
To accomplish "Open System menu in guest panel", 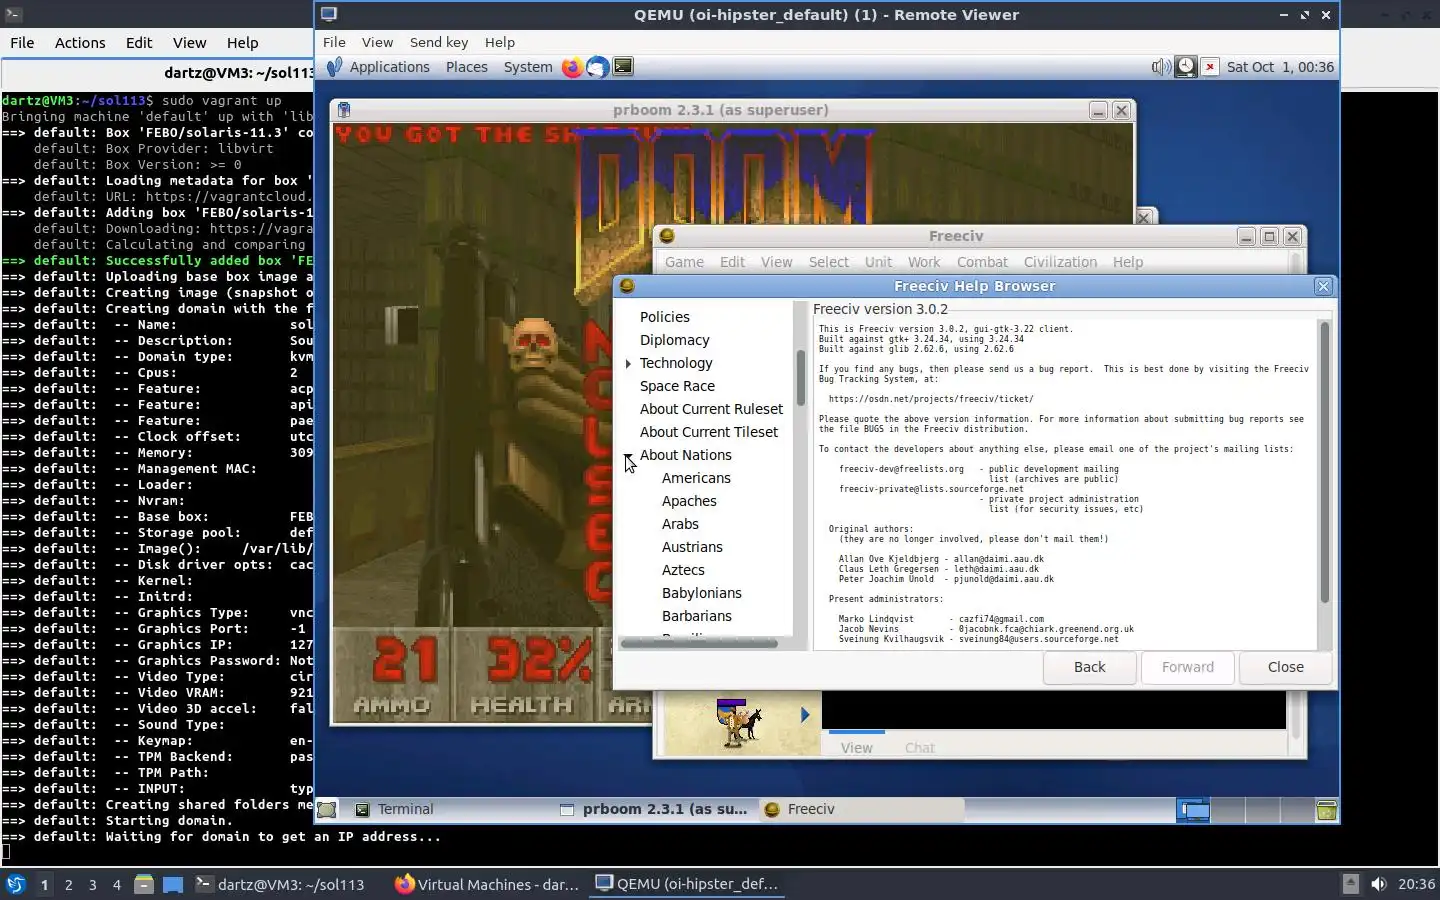I will coord(528,67).
